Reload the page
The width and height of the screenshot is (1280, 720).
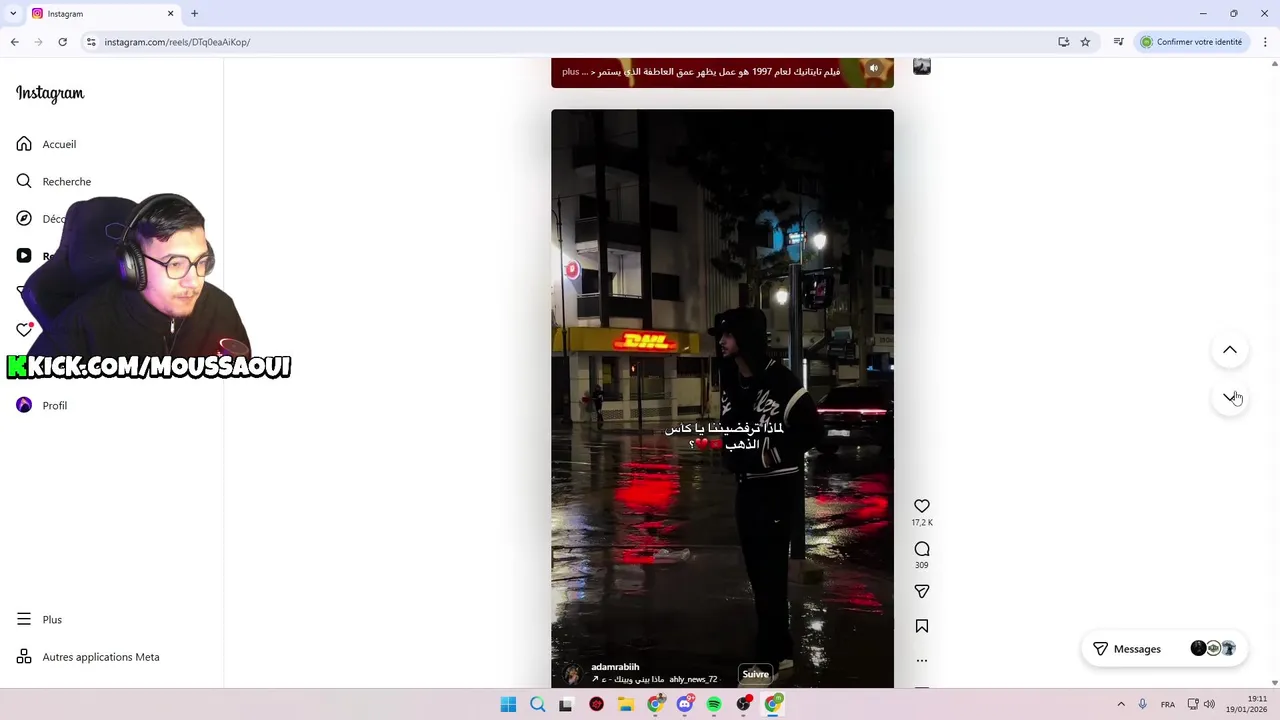click(62, 42)
